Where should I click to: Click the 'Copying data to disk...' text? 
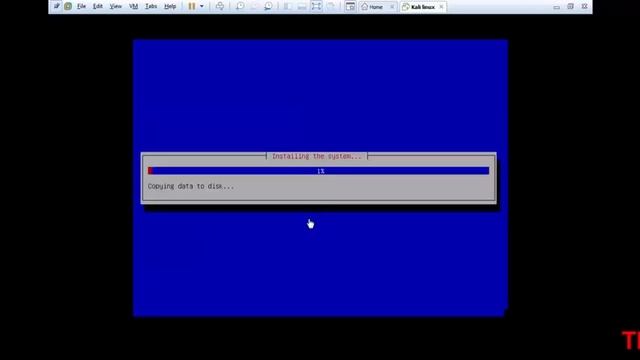coord(191,186)
